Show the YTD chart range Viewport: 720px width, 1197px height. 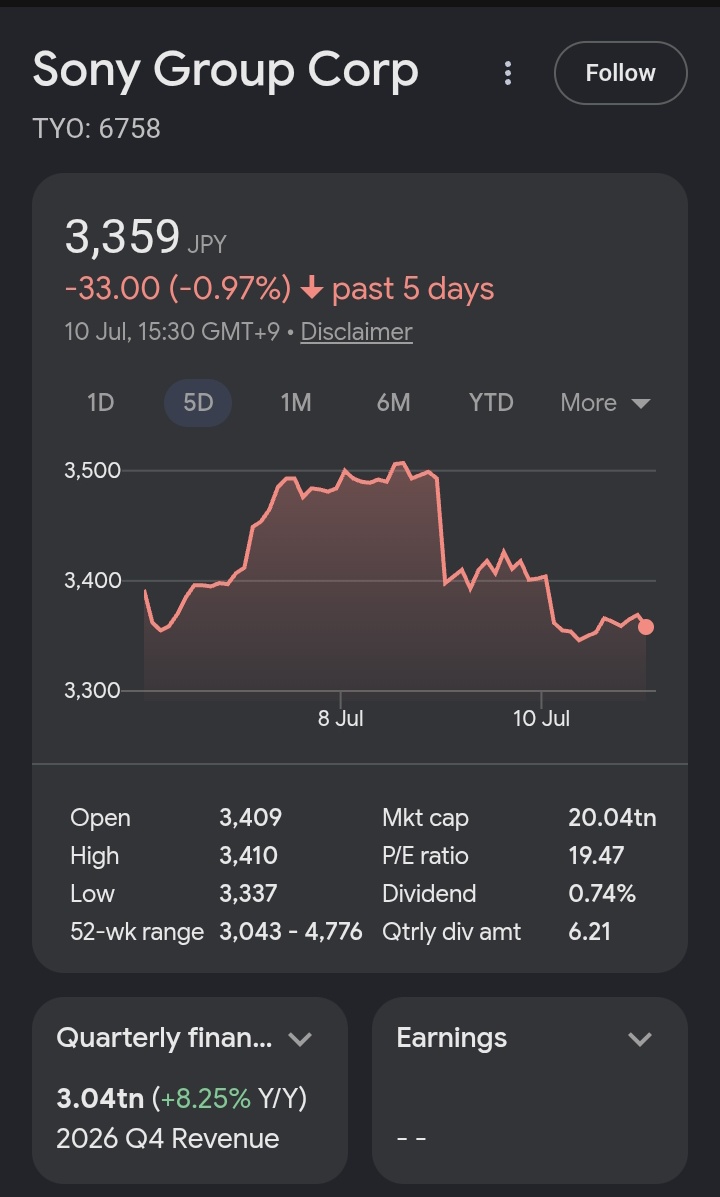point(491,402)
